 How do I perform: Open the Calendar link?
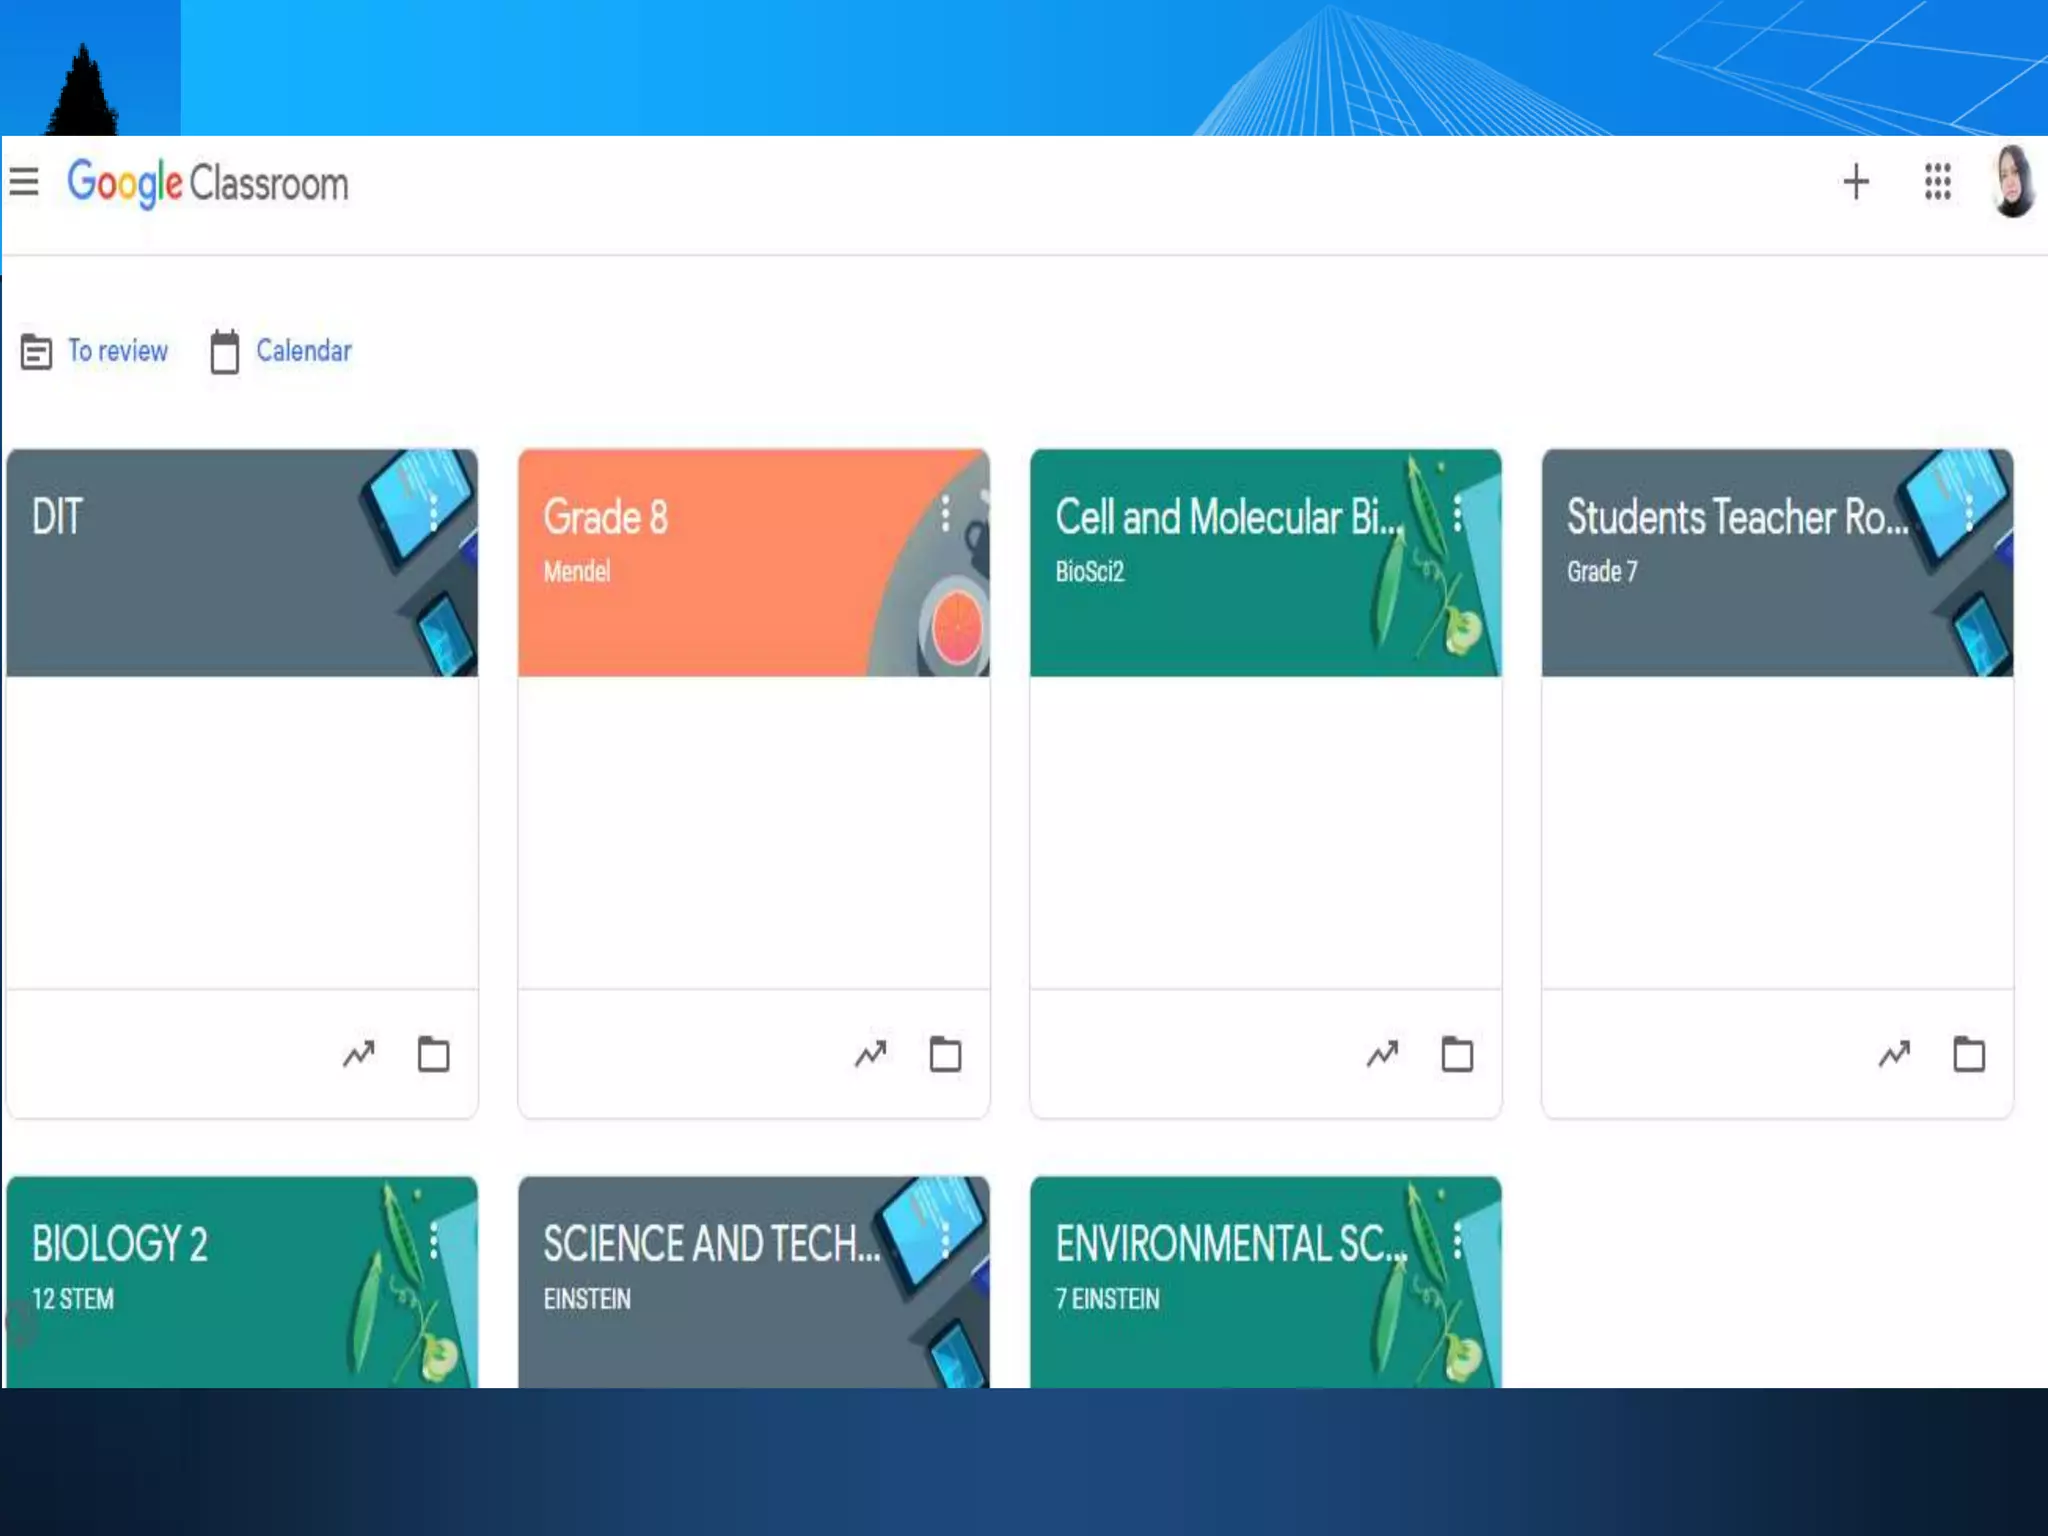(x=303, y=351)
